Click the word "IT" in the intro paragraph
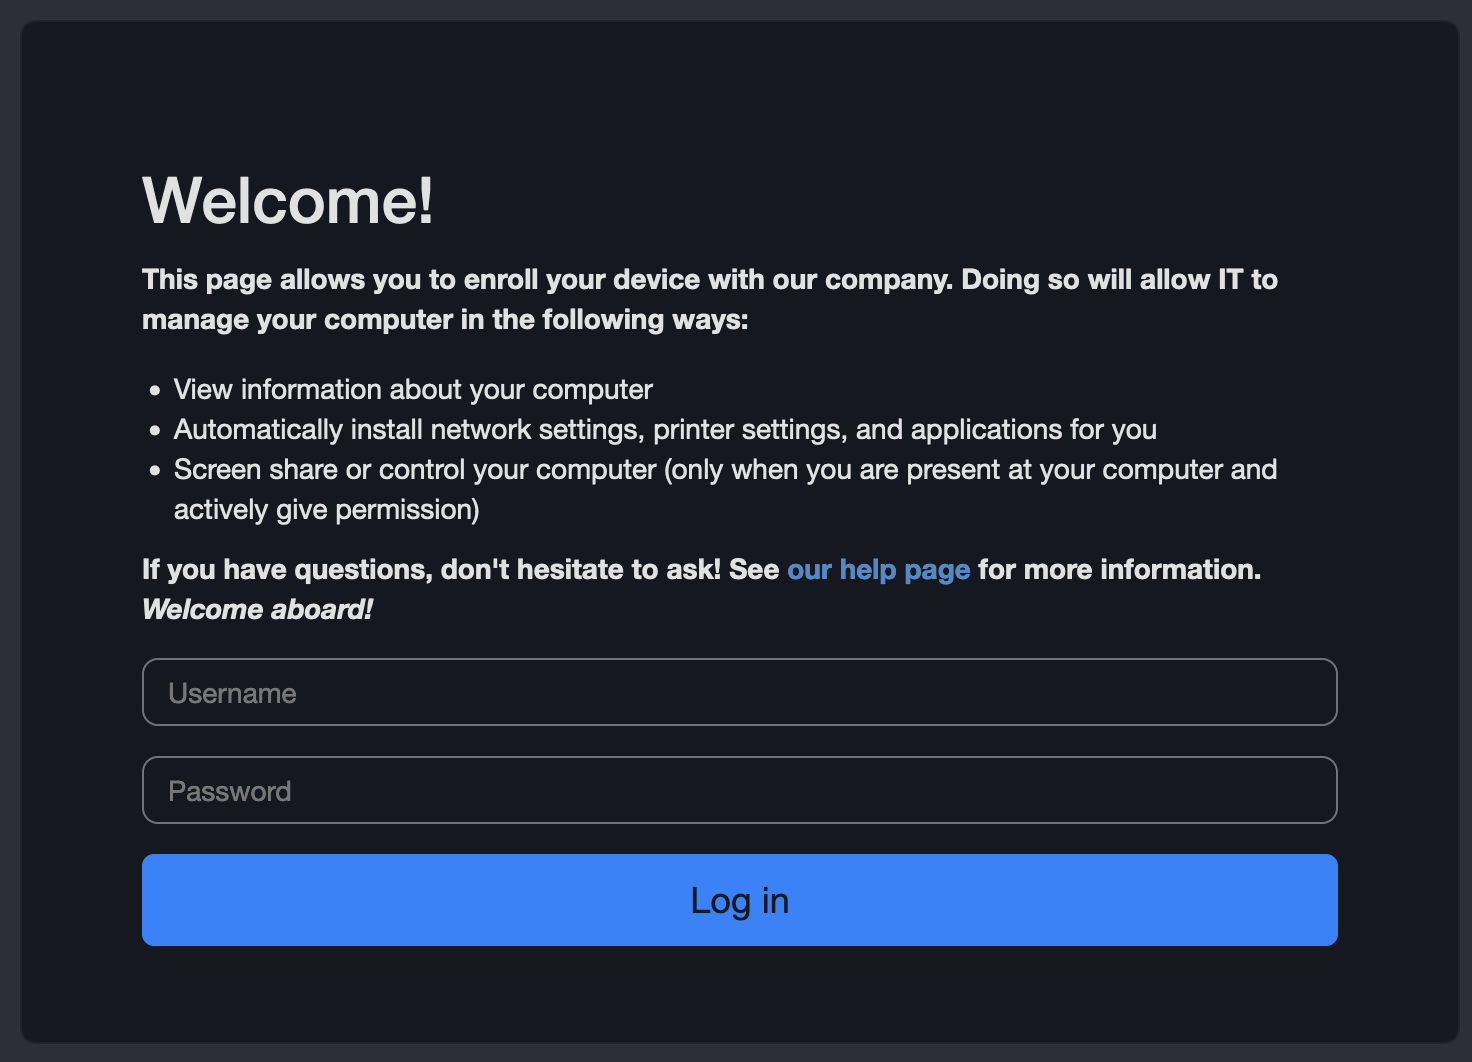 (x=1229, y=280)
